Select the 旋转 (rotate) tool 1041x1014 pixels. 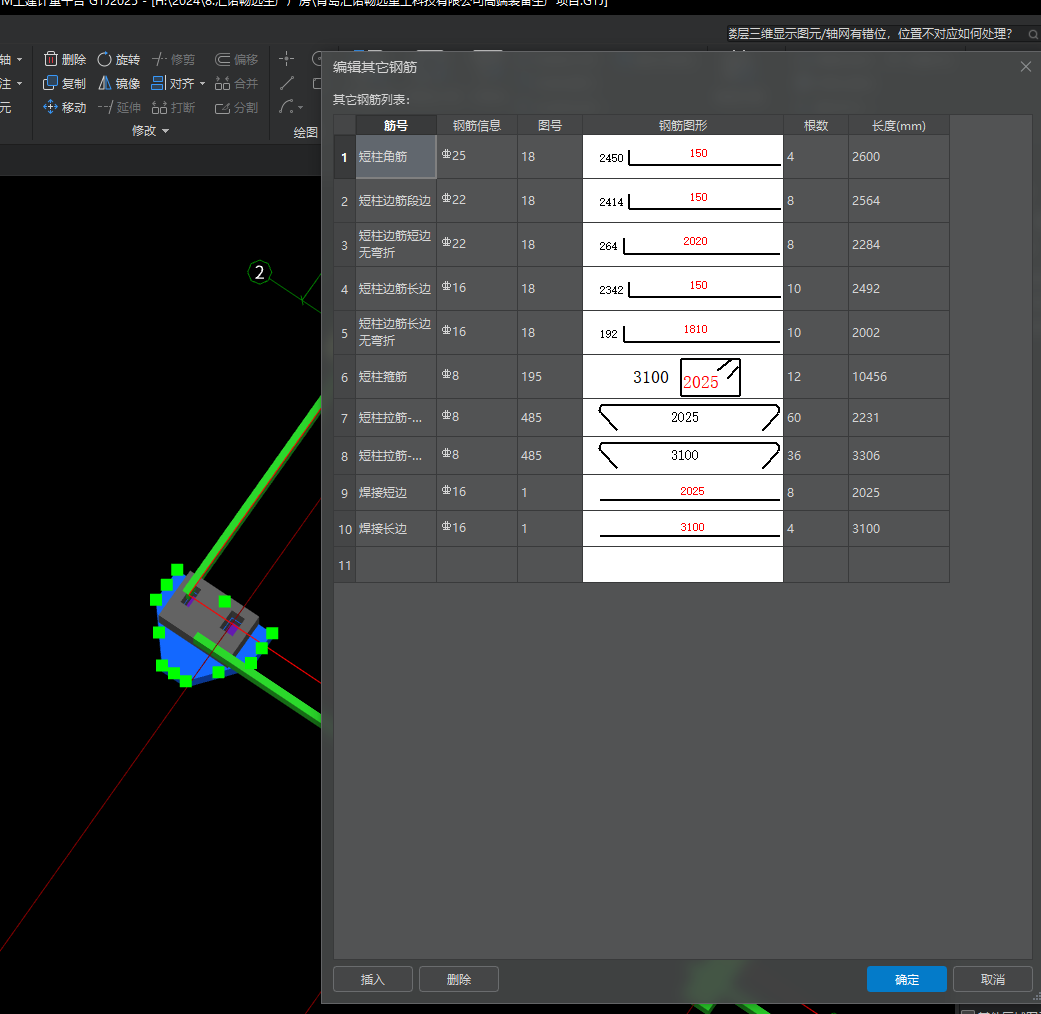[118, 60]
